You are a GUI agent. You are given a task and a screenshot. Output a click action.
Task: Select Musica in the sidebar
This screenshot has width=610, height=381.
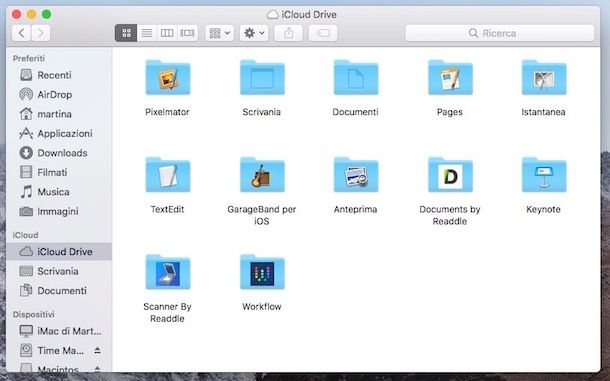tap(59, 191)
